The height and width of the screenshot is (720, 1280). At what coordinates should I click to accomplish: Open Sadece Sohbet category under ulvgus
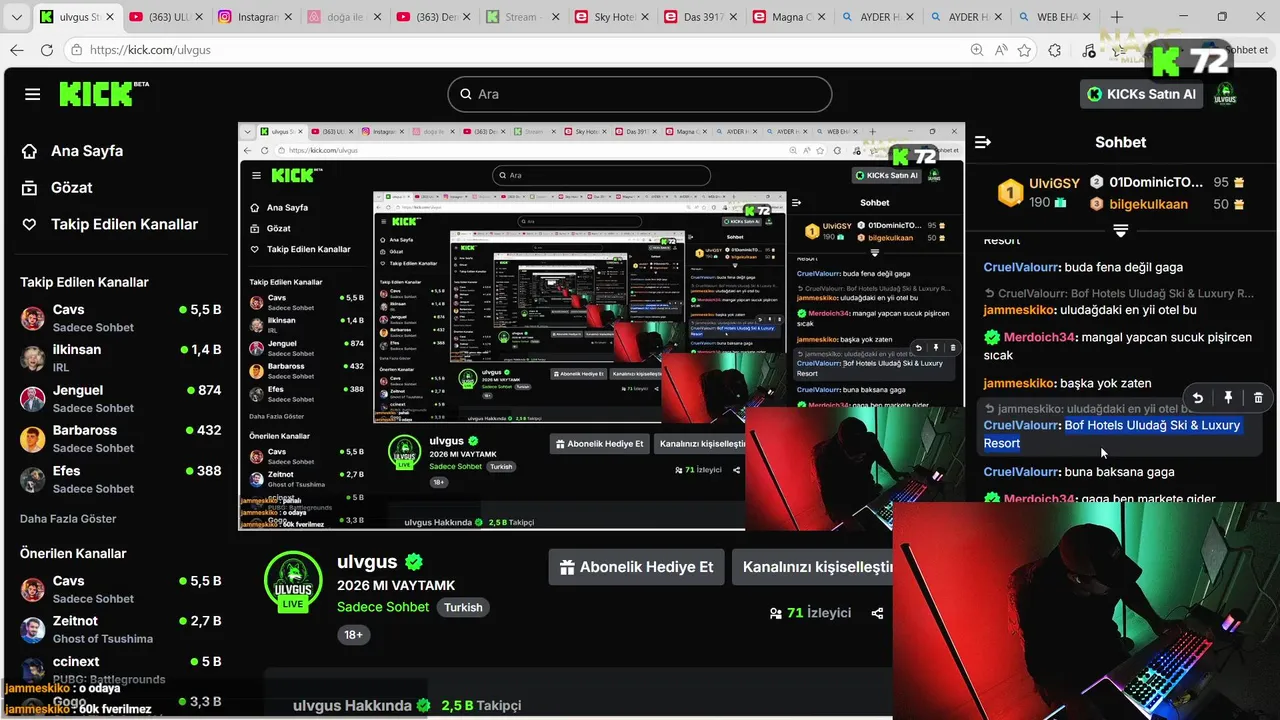pos(383,607)
